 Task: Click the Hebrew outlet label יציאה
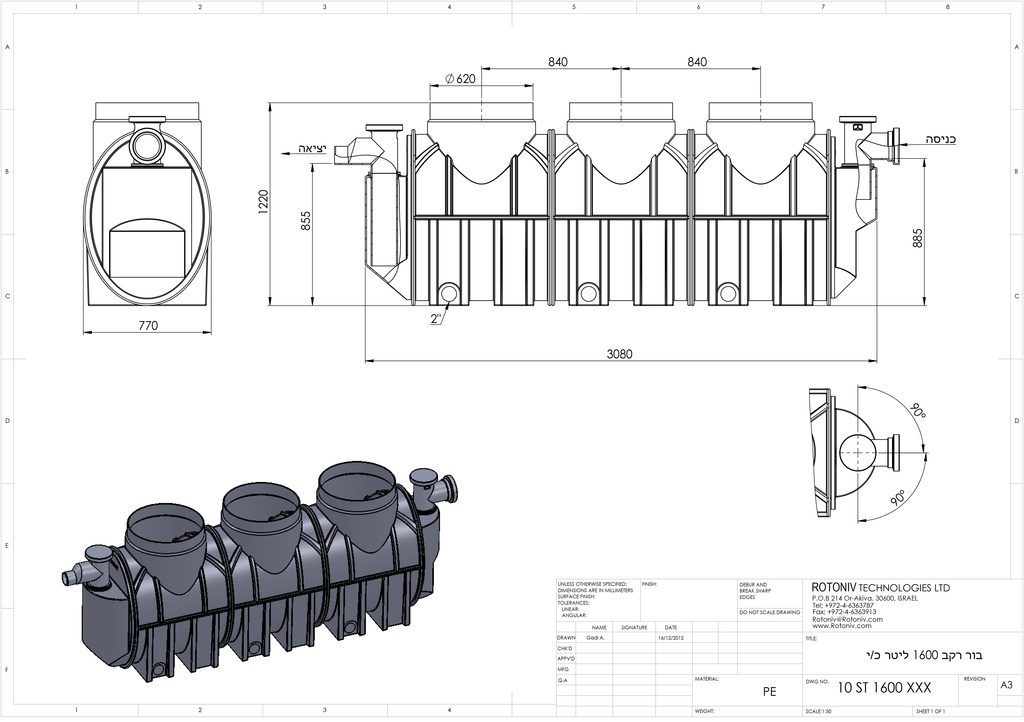point(312,149)
